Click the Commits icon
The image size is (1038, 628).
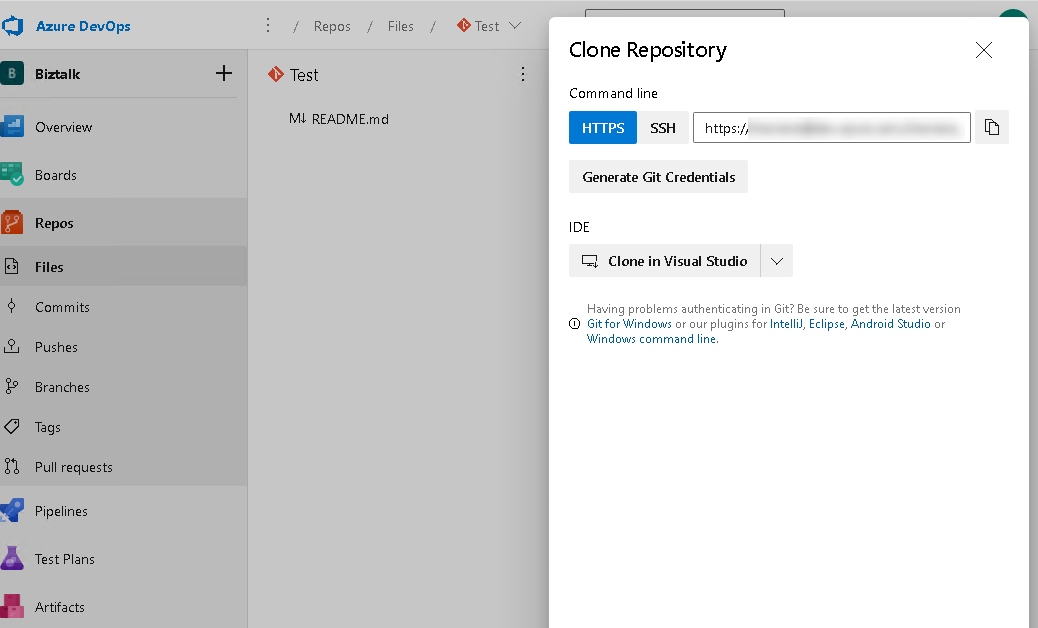pyautogui.click(x=11, y=306)
